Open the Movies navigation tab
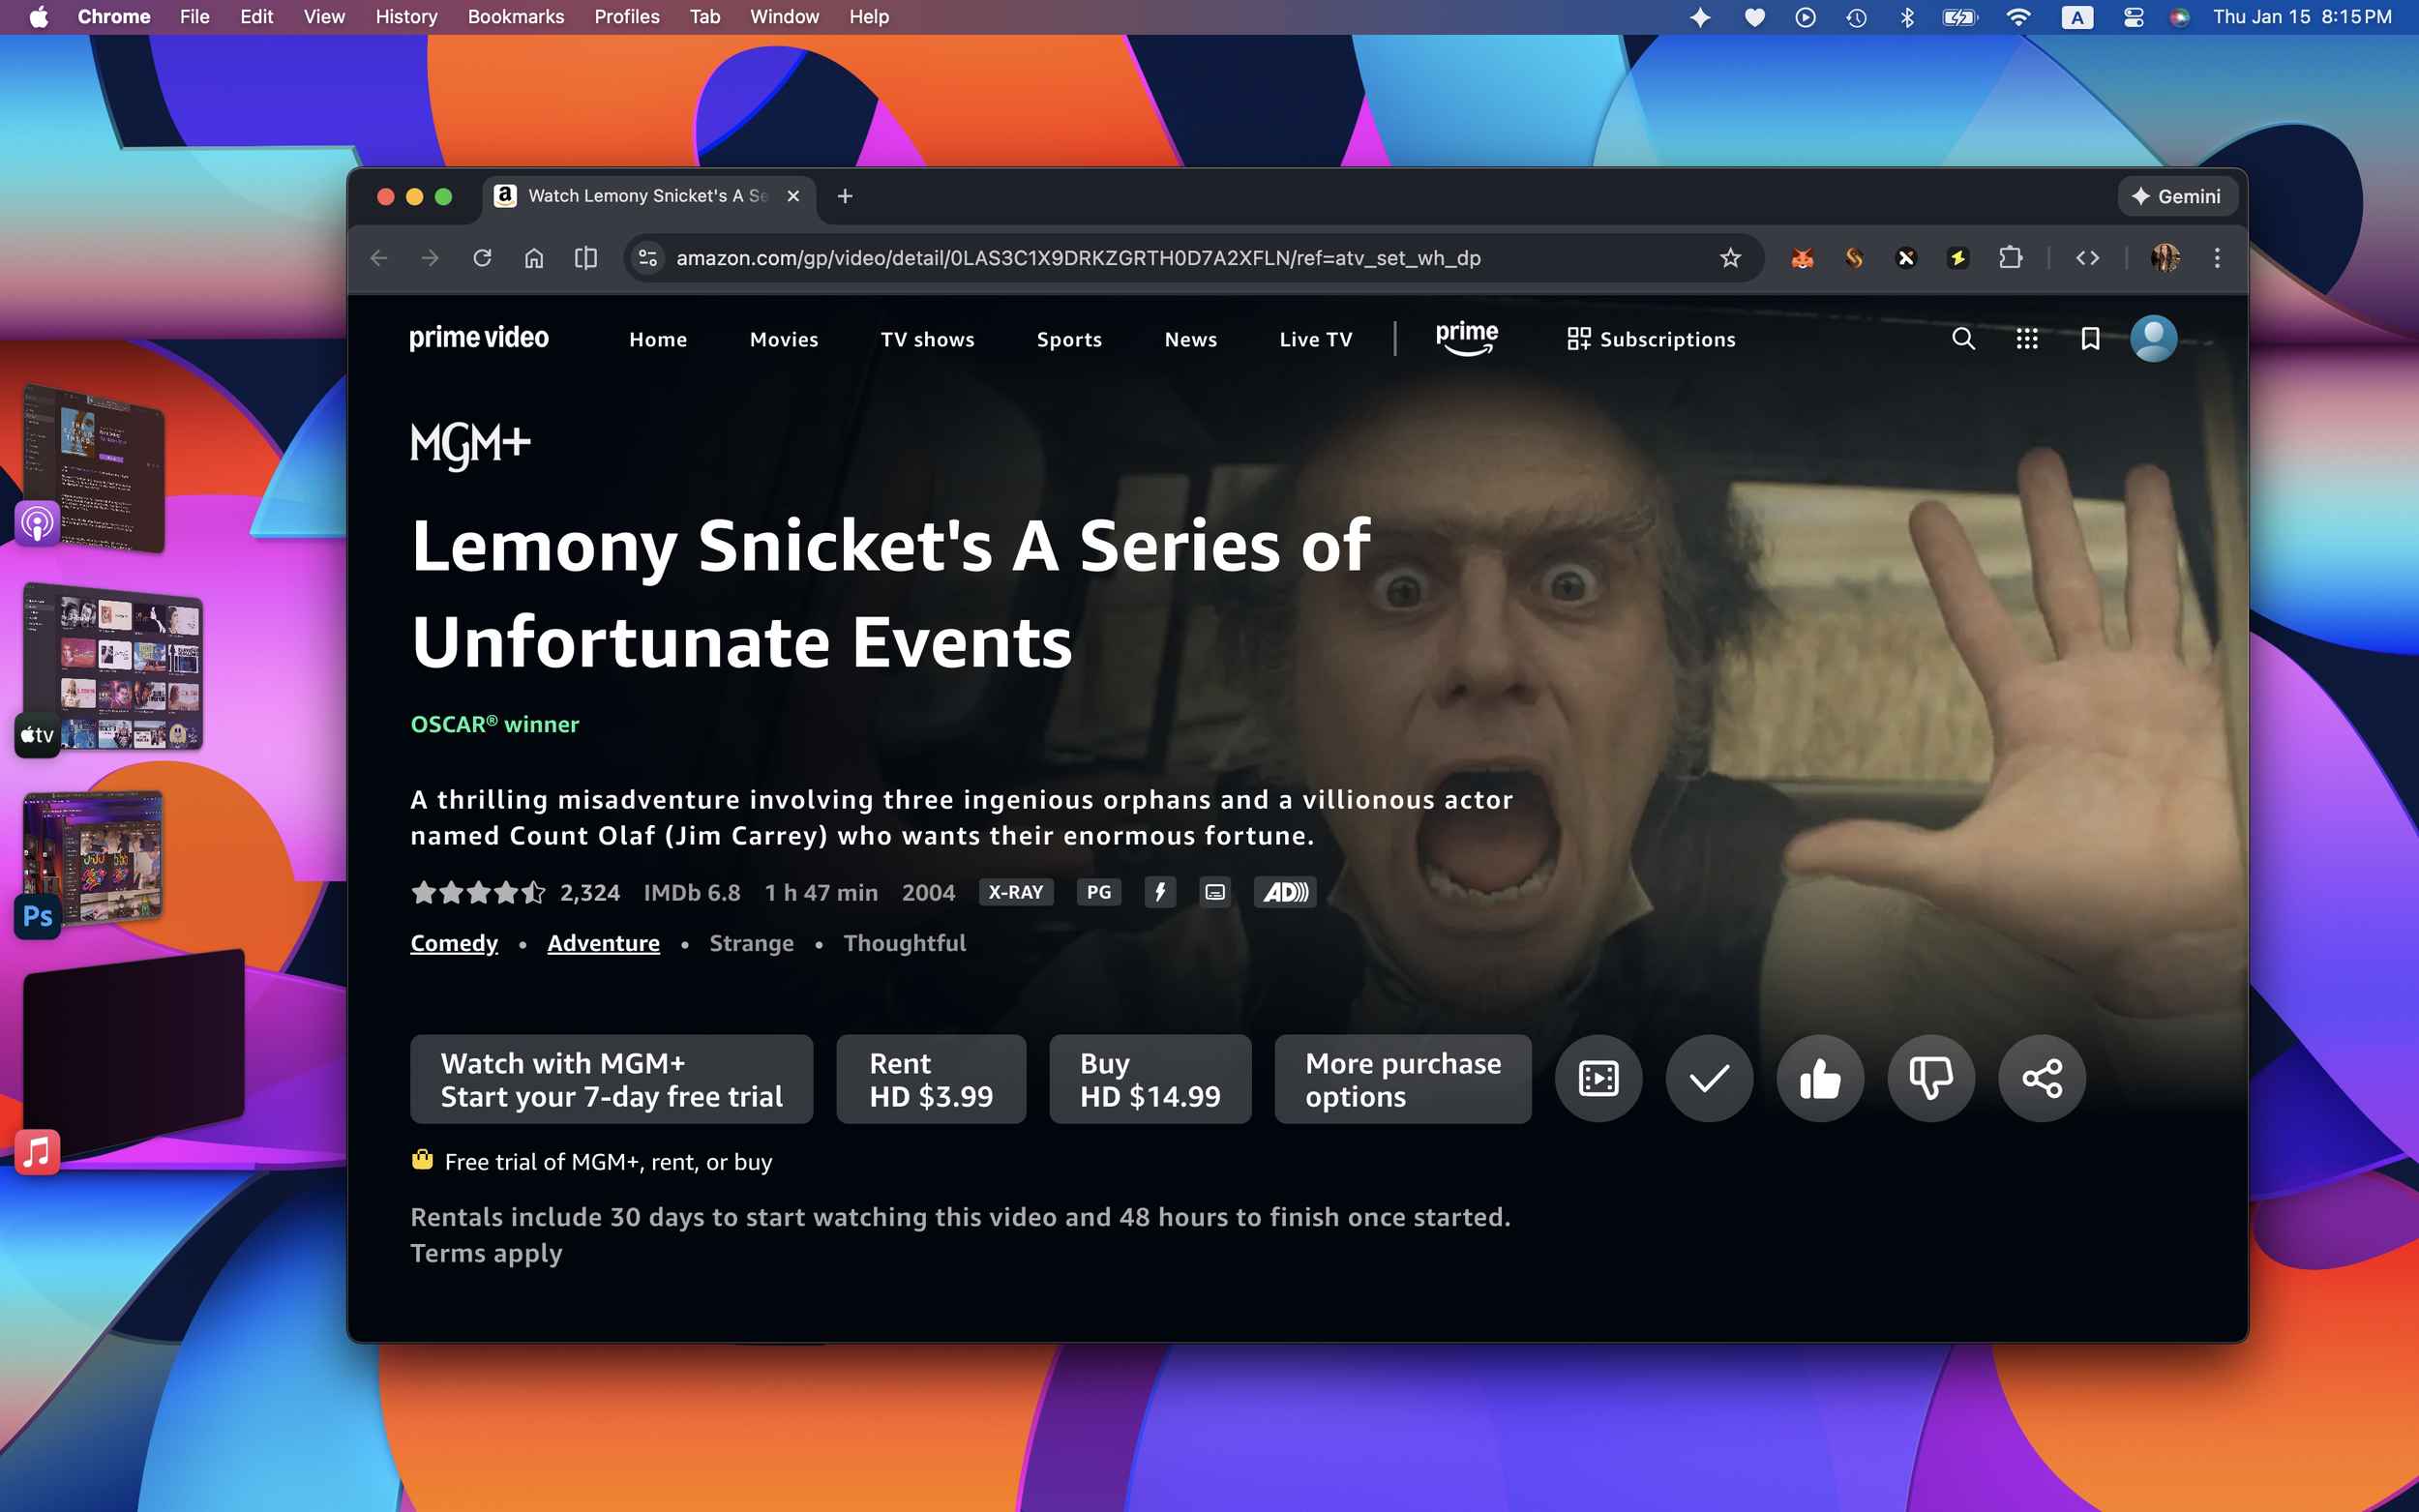This screenshot has height=1512, width=2419. [x=784, y=339]
